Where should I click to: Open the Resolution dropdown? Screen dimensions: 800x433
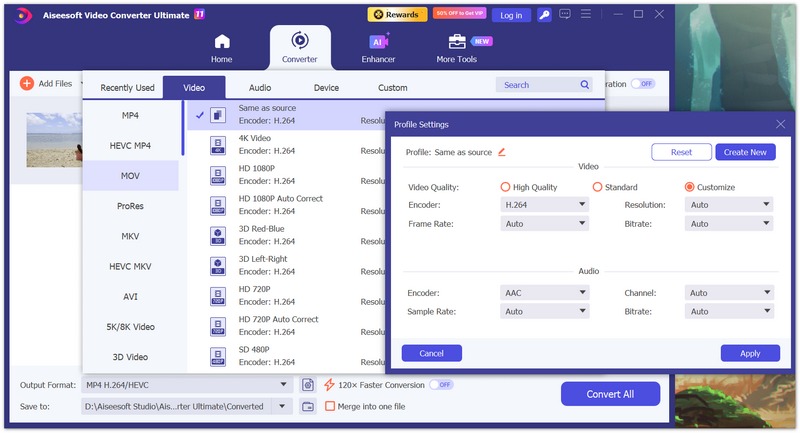tap(729, 205)
